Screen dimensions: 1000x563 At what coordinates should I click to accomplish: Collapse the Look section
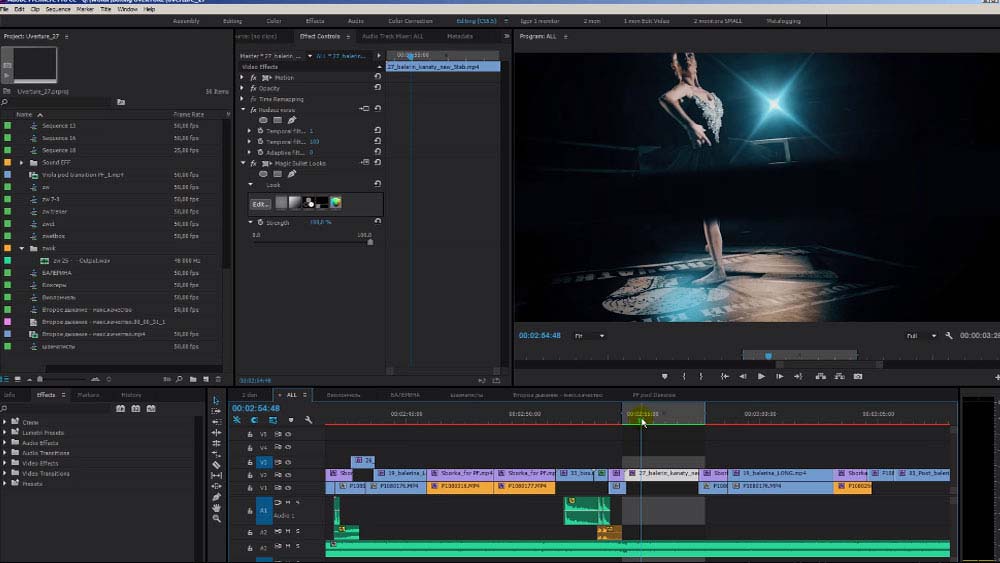coord(251,185)
